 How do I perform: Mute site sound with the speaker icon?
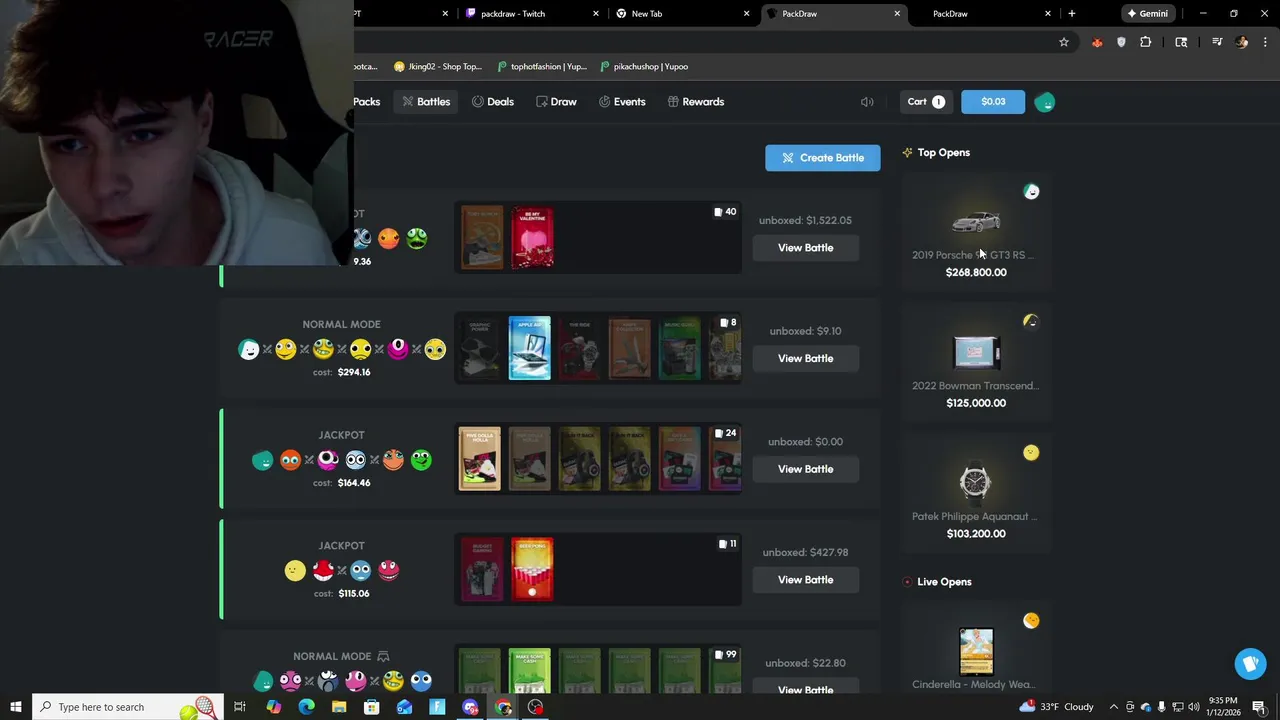(x=867, y=102)
